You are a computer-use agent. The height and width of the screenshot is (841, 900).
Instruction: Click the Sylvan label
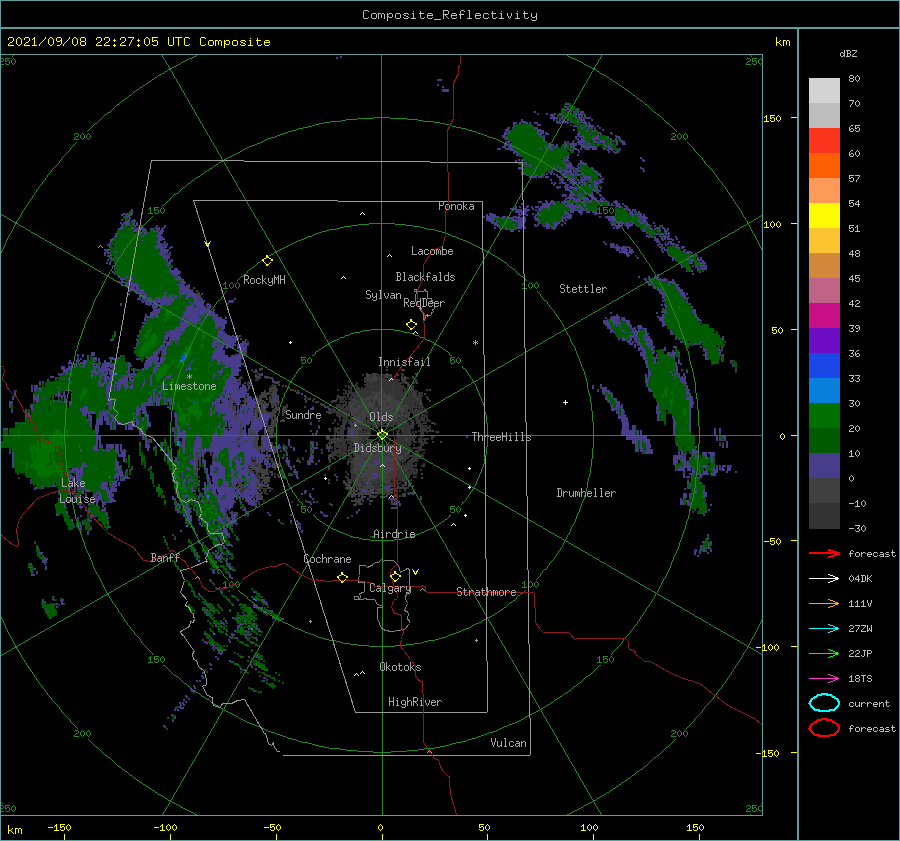coord(383,295)
